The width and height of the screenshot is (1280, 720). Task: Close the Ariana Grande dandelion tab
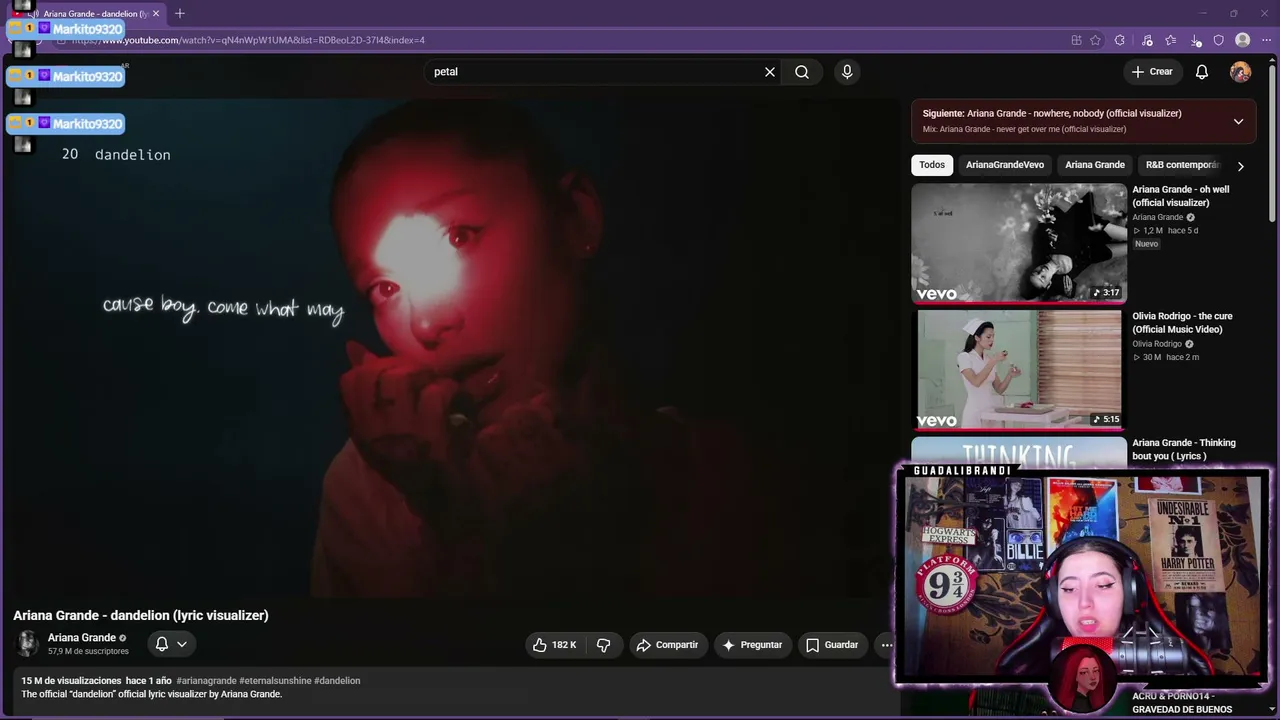pyautogui.click(x=156, y=14)
